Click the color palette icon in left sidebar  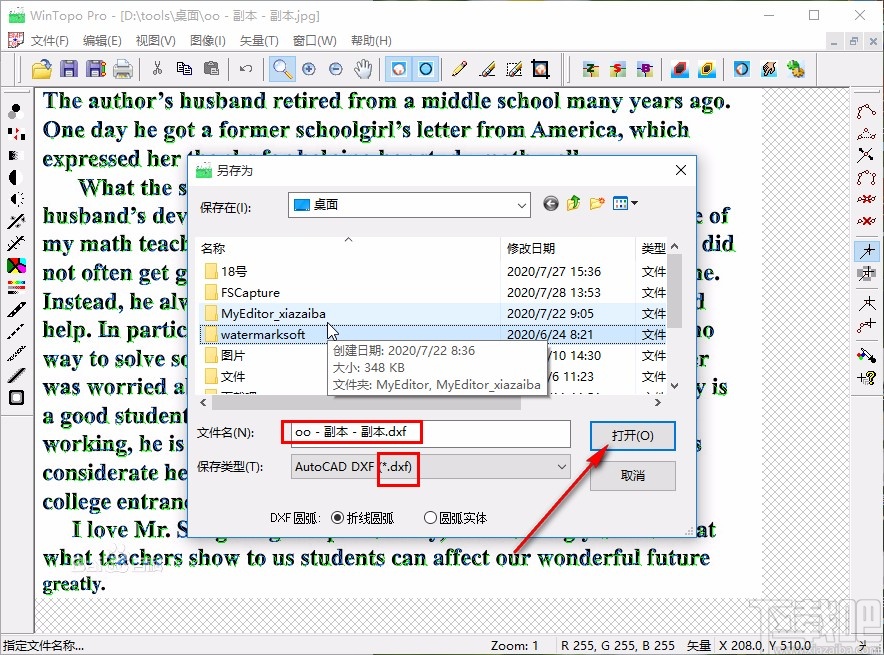point(16,265)
